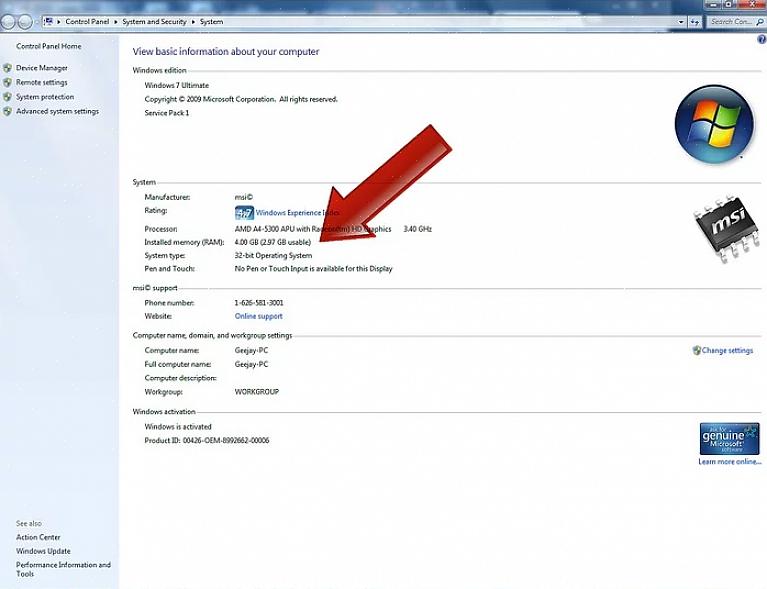Click shield icon beside Advanced system settings
Screen dimensions: 767x589
[7, 111]
